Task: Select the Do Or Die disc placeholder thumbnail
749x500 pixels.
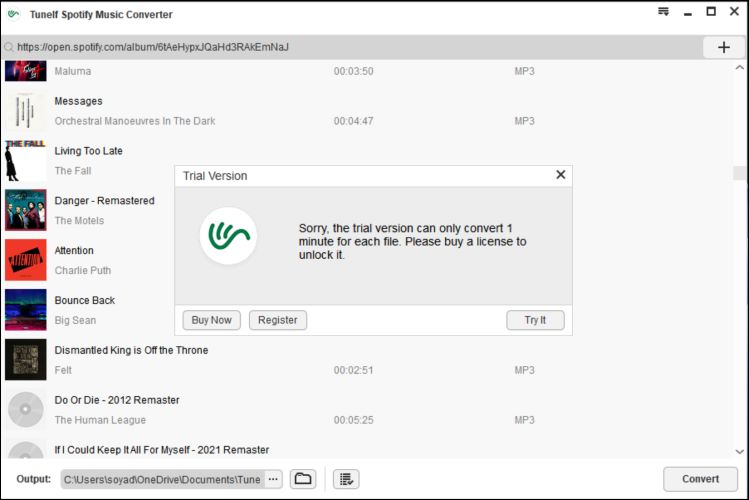Action: click(x=26, y=409)
